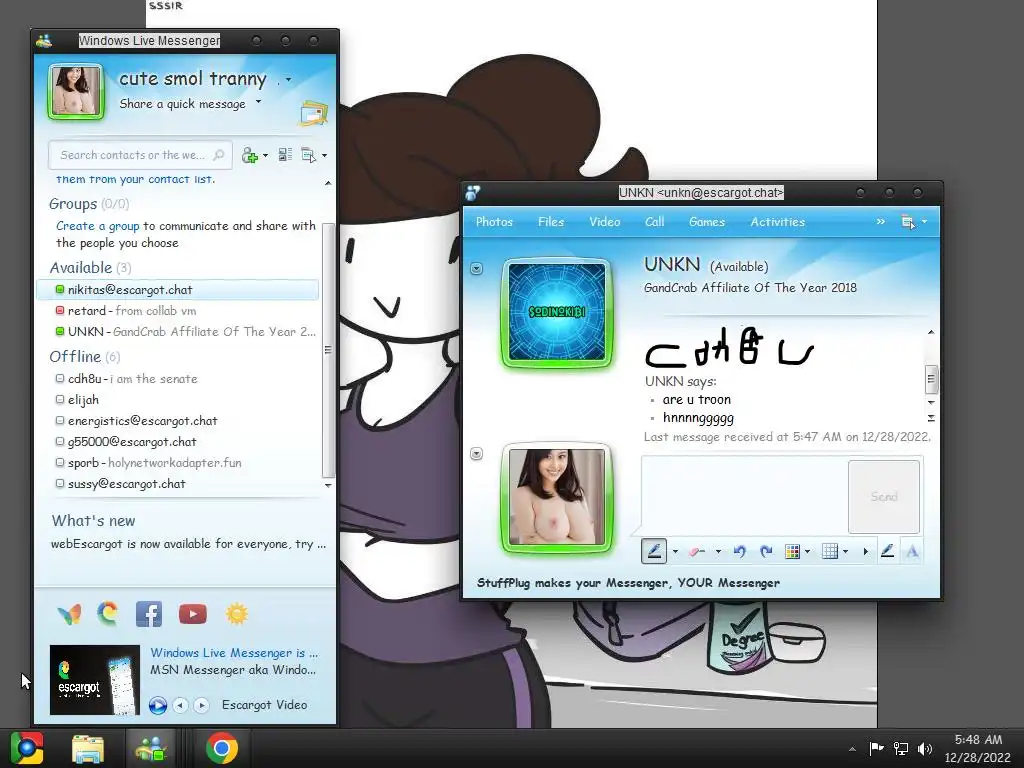The image size is (1024, 768).
Task: Open the grid background dropdown
Action: [845, 552]
